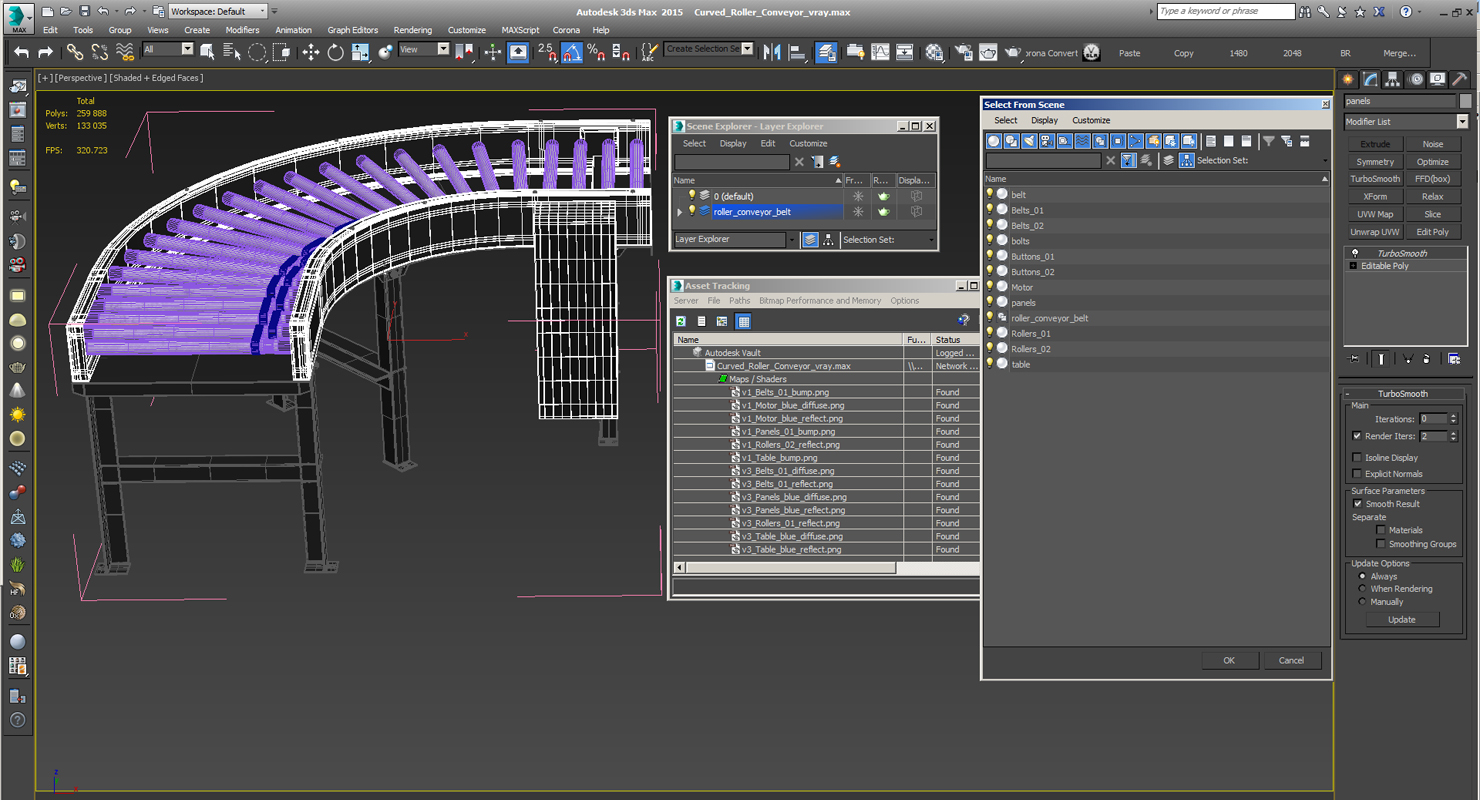Screen dimensions: 1480x800
Task: Click the Merge... toolbar button
Action: 1399,53
